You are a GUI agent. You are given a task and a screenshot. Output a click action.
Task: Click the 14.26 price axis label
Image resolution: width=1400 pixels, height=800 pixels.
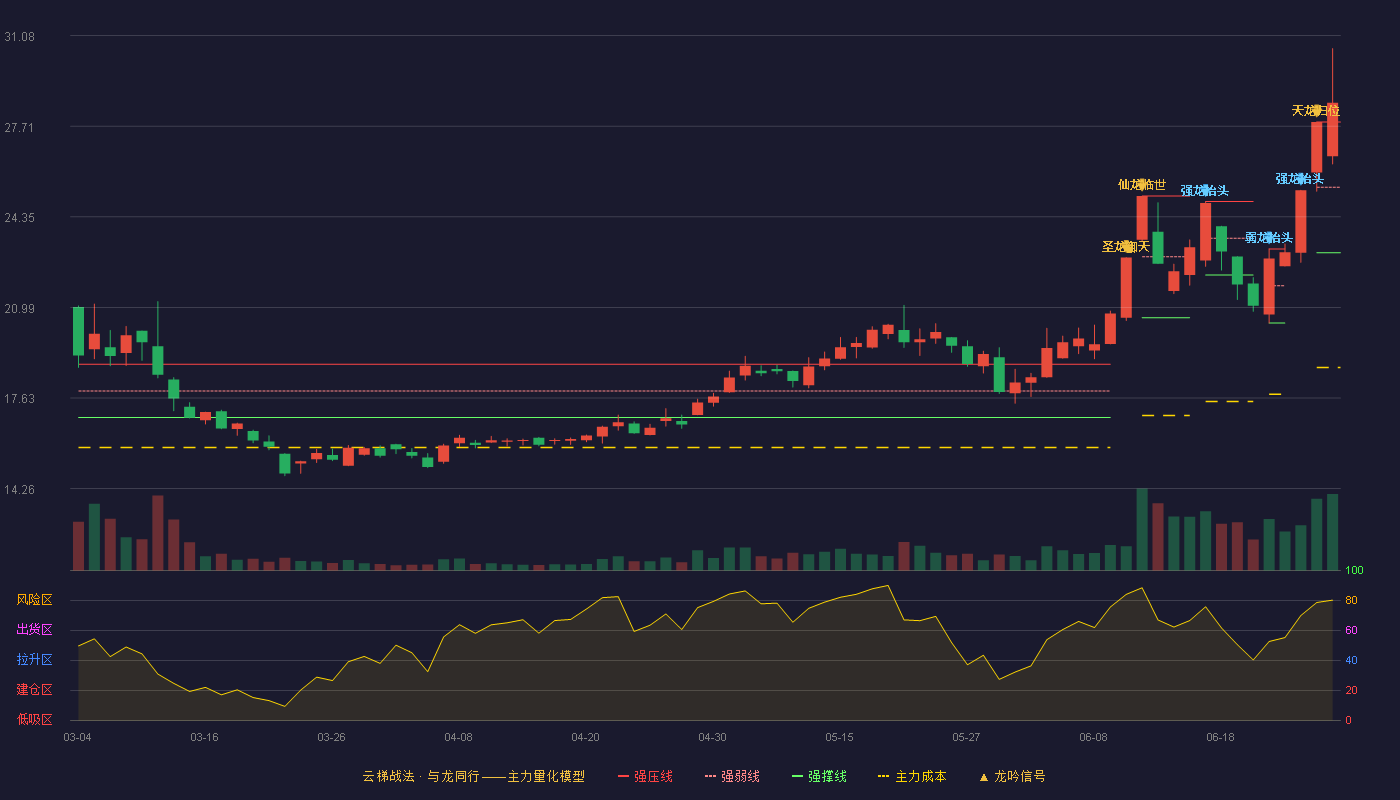tap(19, 489)
